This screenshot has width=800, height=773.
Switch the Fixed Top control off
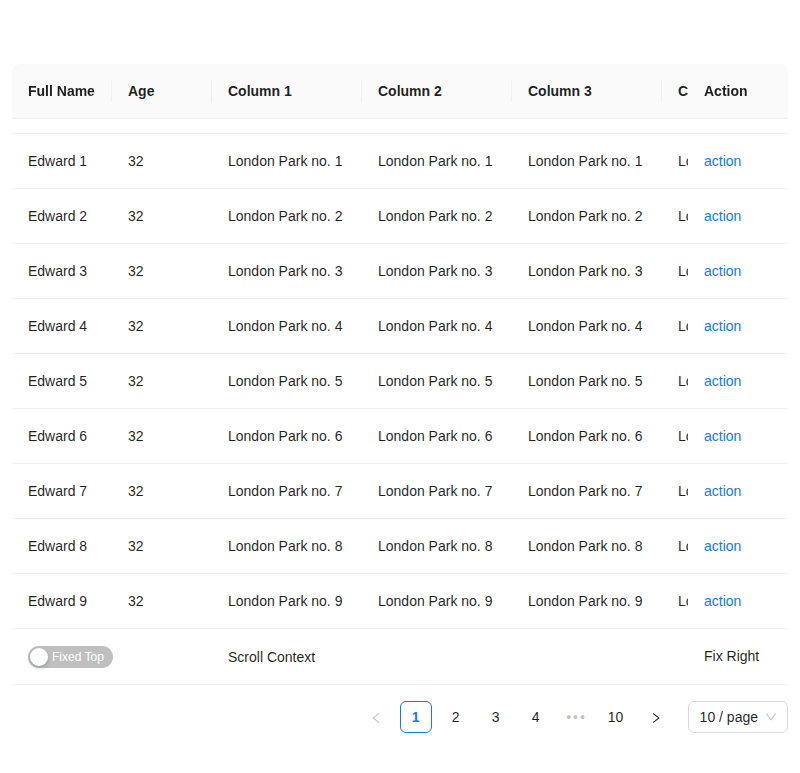coord(70,657)
